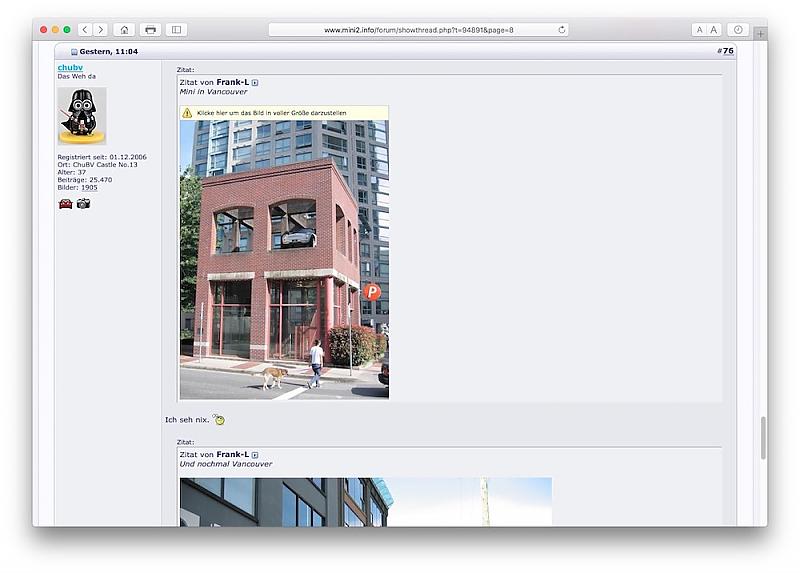The width and height of the screenshot is (800, 573).
Task: Click the mini2.info address bar
Action: (418, 30)
